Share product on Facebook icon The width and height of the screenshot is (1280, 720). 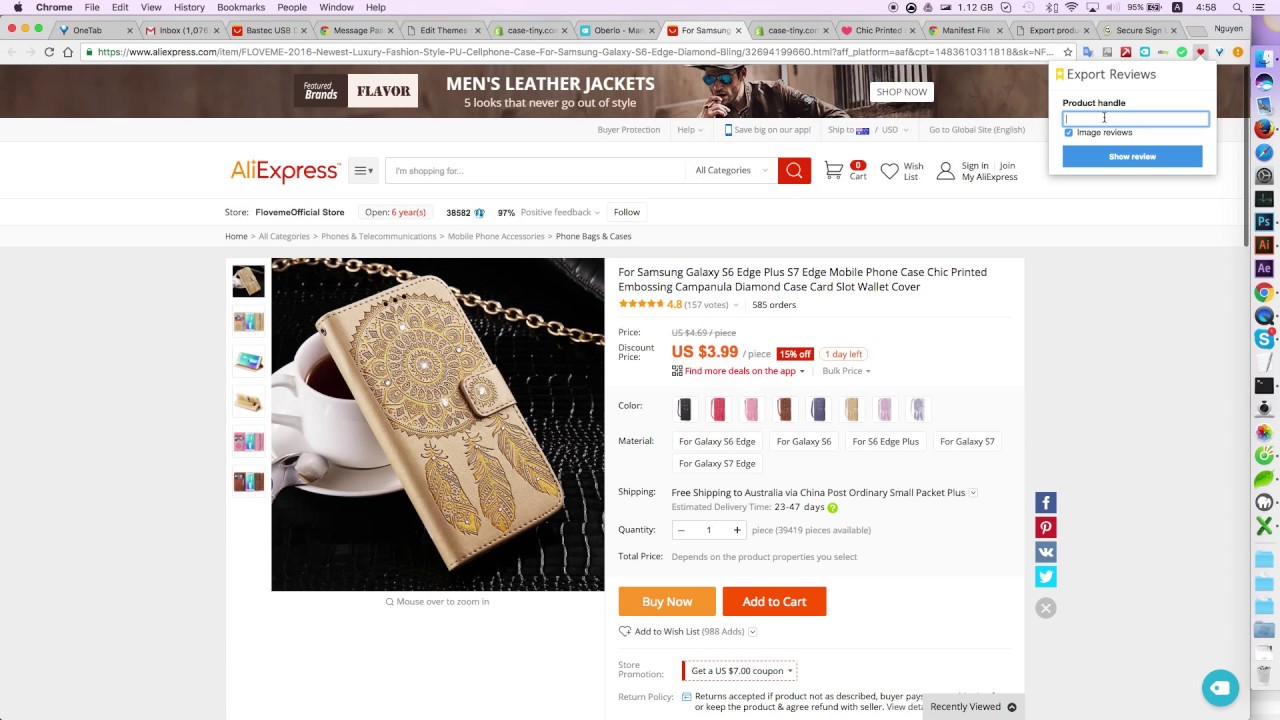1046,503
